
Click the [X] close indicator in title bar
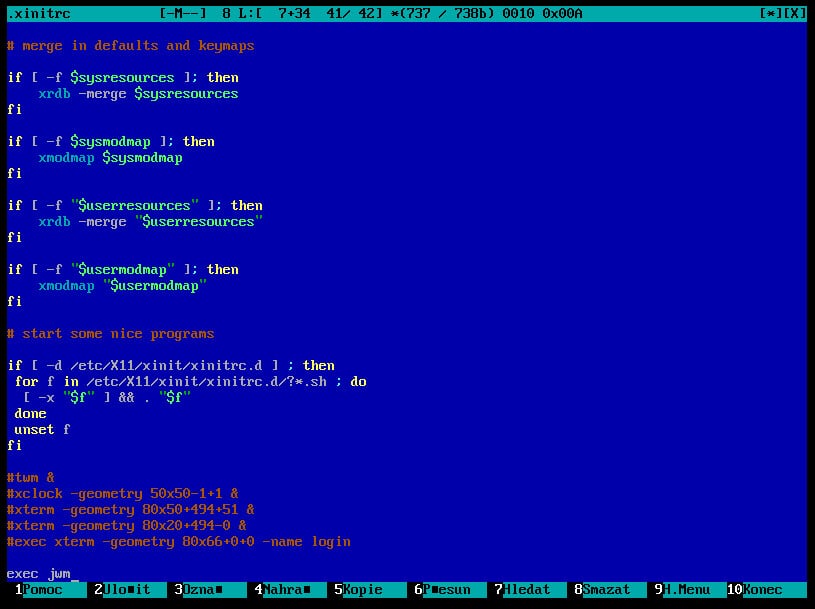coord(795,14)
